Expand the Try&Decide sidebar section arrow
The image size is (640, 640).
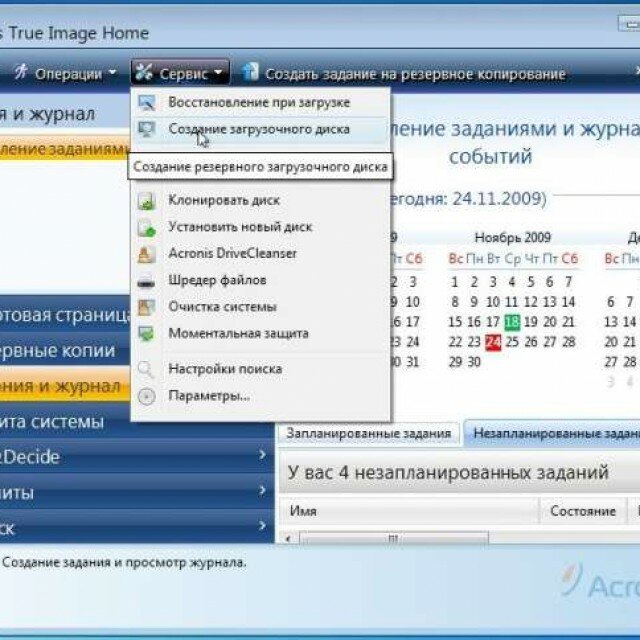tap(263, 455)
